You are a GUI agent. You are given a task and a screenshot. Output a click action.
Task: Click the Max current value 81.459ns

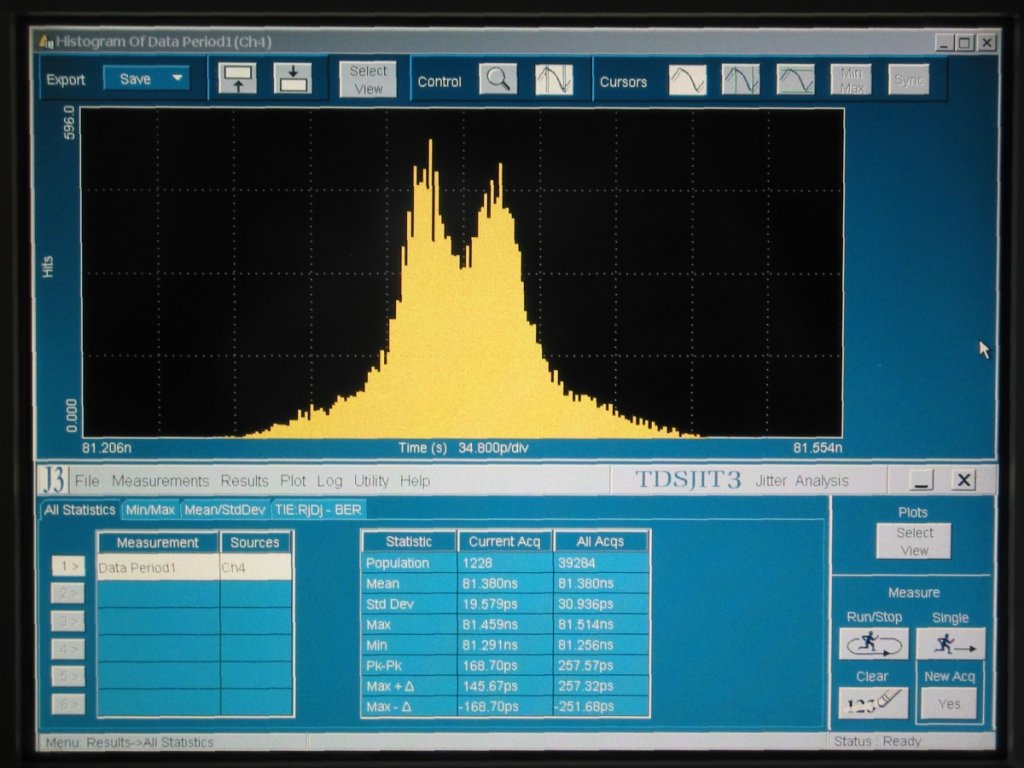(x=505, y=624)
